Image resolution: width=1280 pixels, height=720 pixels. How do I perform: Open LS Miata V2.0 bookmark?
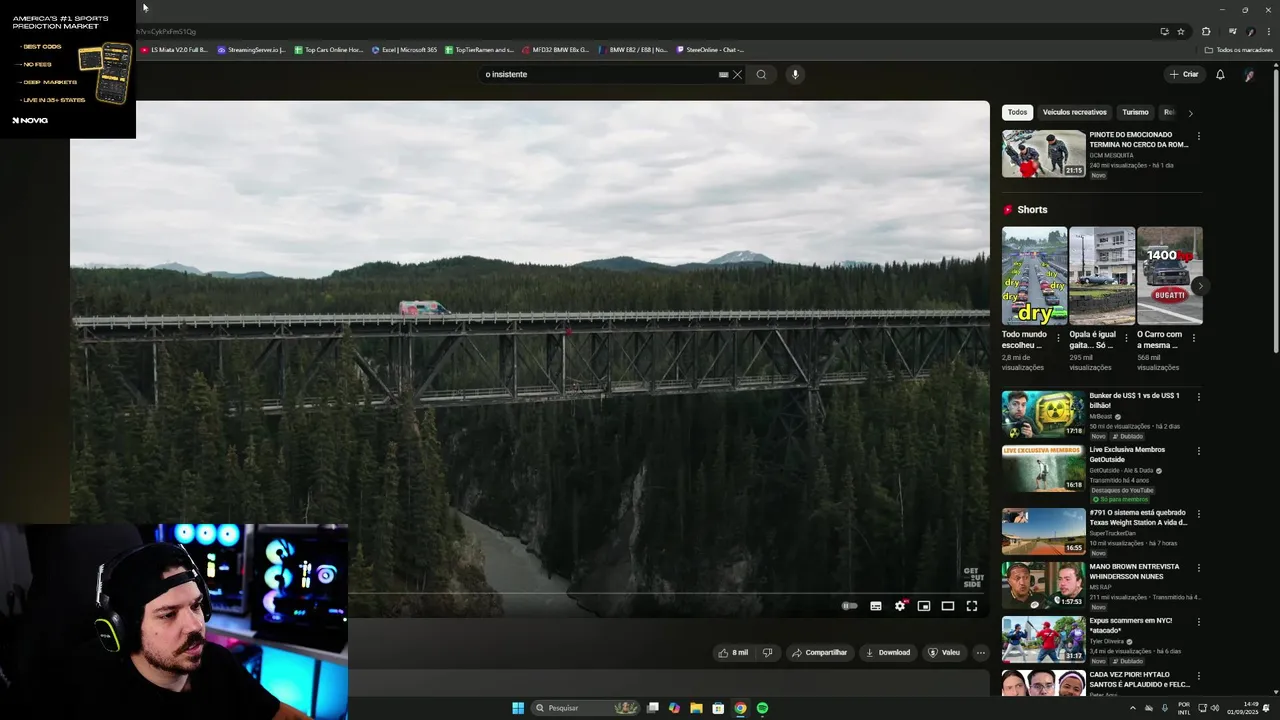click(174, 49)
